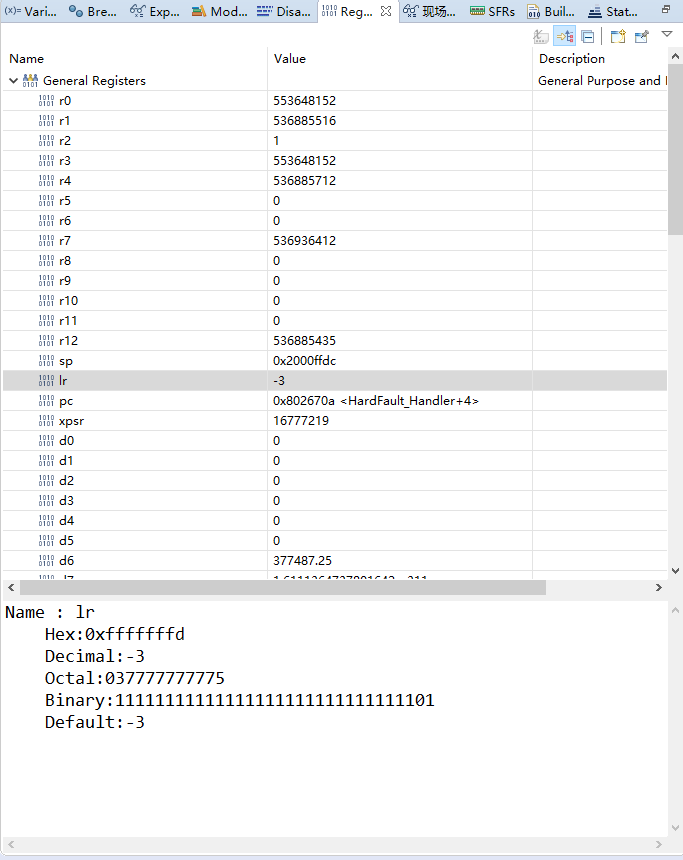
Task: Select the lr register row
Action: (150, 380)
